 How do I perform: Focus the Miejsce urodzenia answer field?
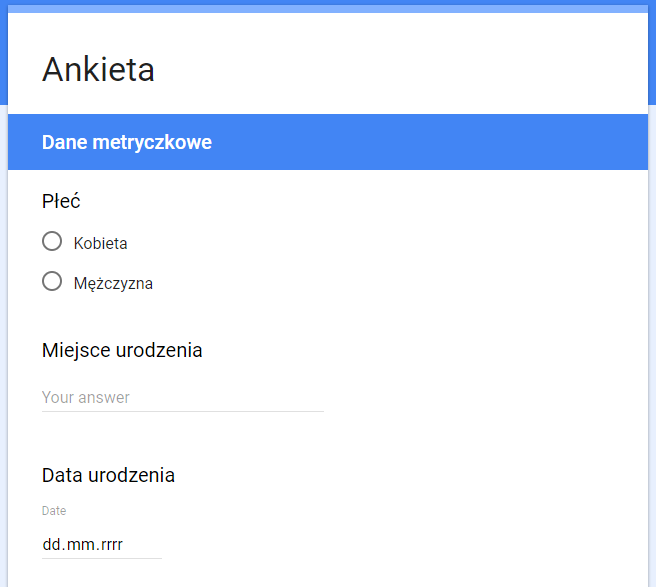(x=183, y=397)
